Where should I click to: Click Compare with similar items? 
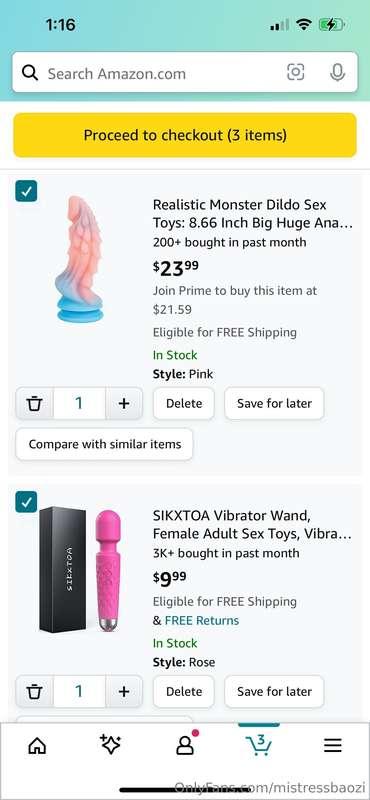coord(105,444)
